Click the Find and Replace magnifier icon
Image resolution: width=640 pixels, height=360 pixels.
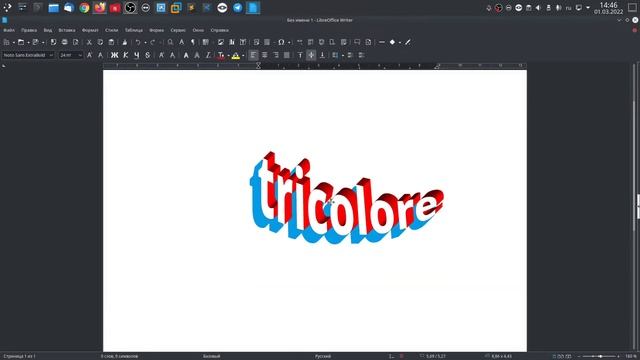tap(170, 42)
